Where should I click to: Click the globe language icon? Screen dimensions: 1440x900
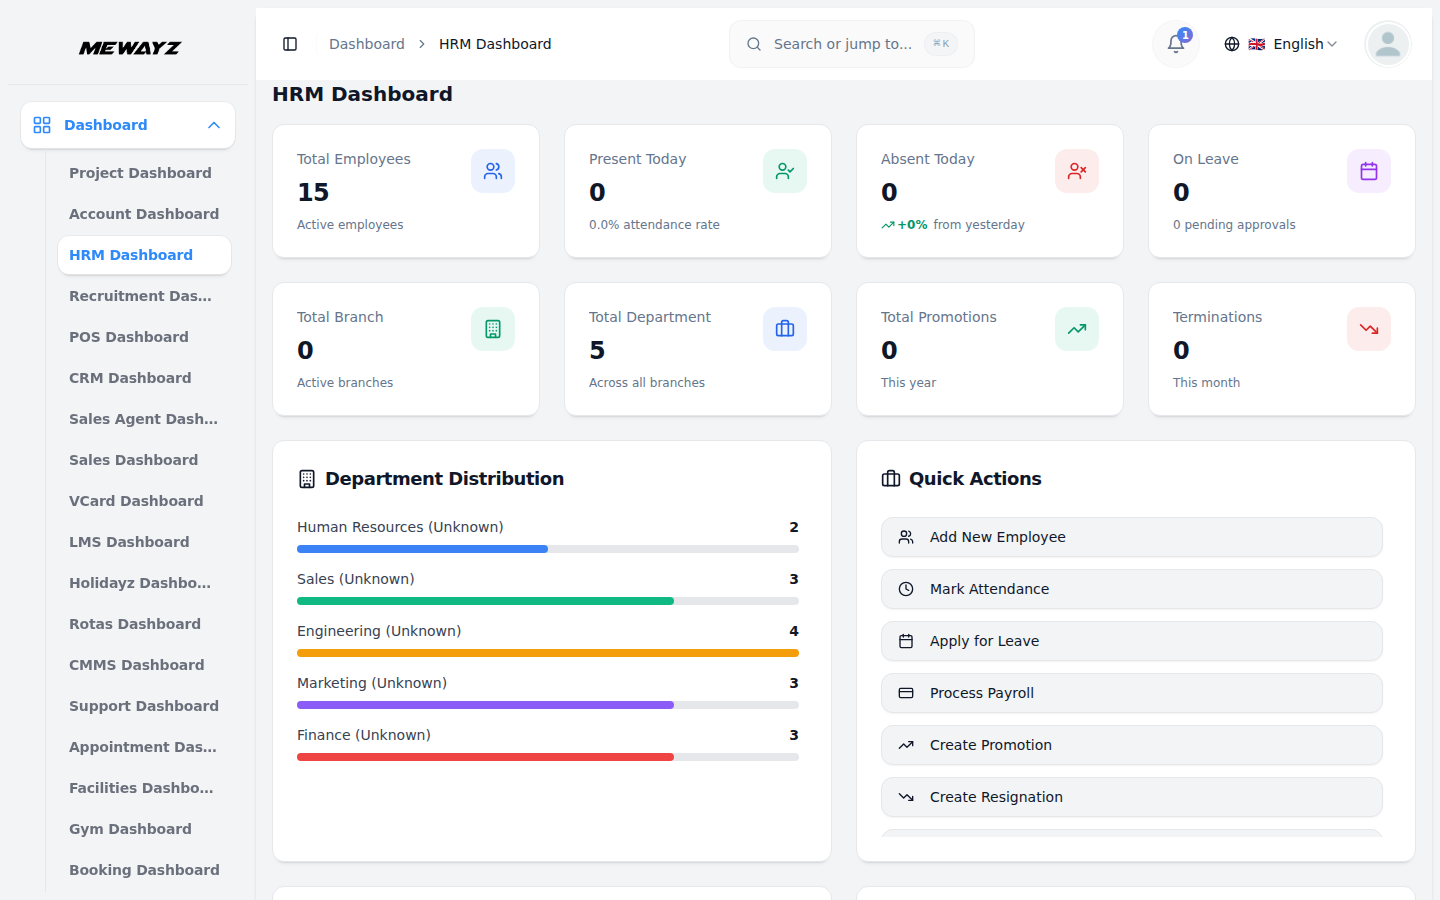coord(1231,44)
